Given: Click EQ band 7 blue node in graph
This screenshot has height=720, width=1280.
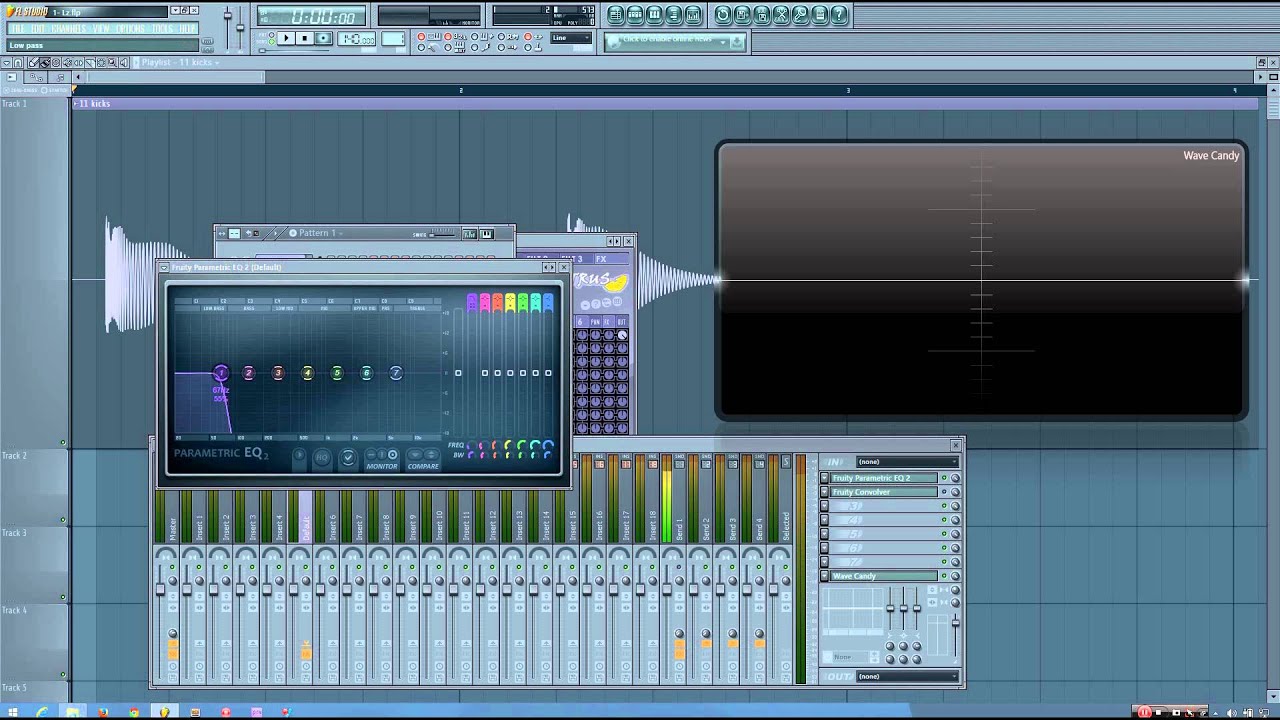Looking at the screenshot, I should [x=396, y=373].
